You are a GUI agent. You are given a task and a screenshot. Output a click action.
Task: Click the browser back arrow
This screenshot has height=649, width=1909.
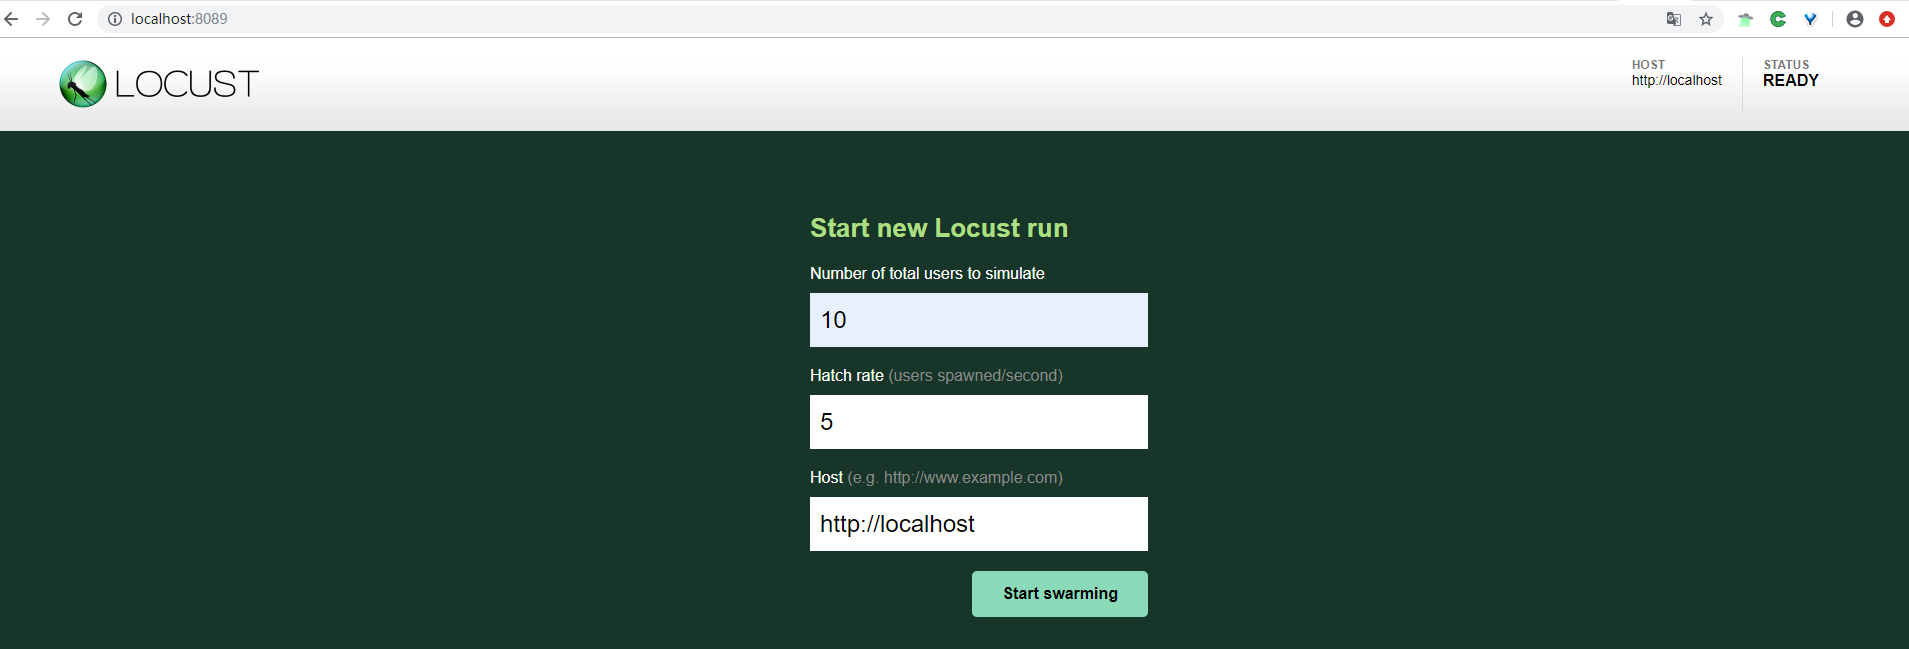(12, 19)
